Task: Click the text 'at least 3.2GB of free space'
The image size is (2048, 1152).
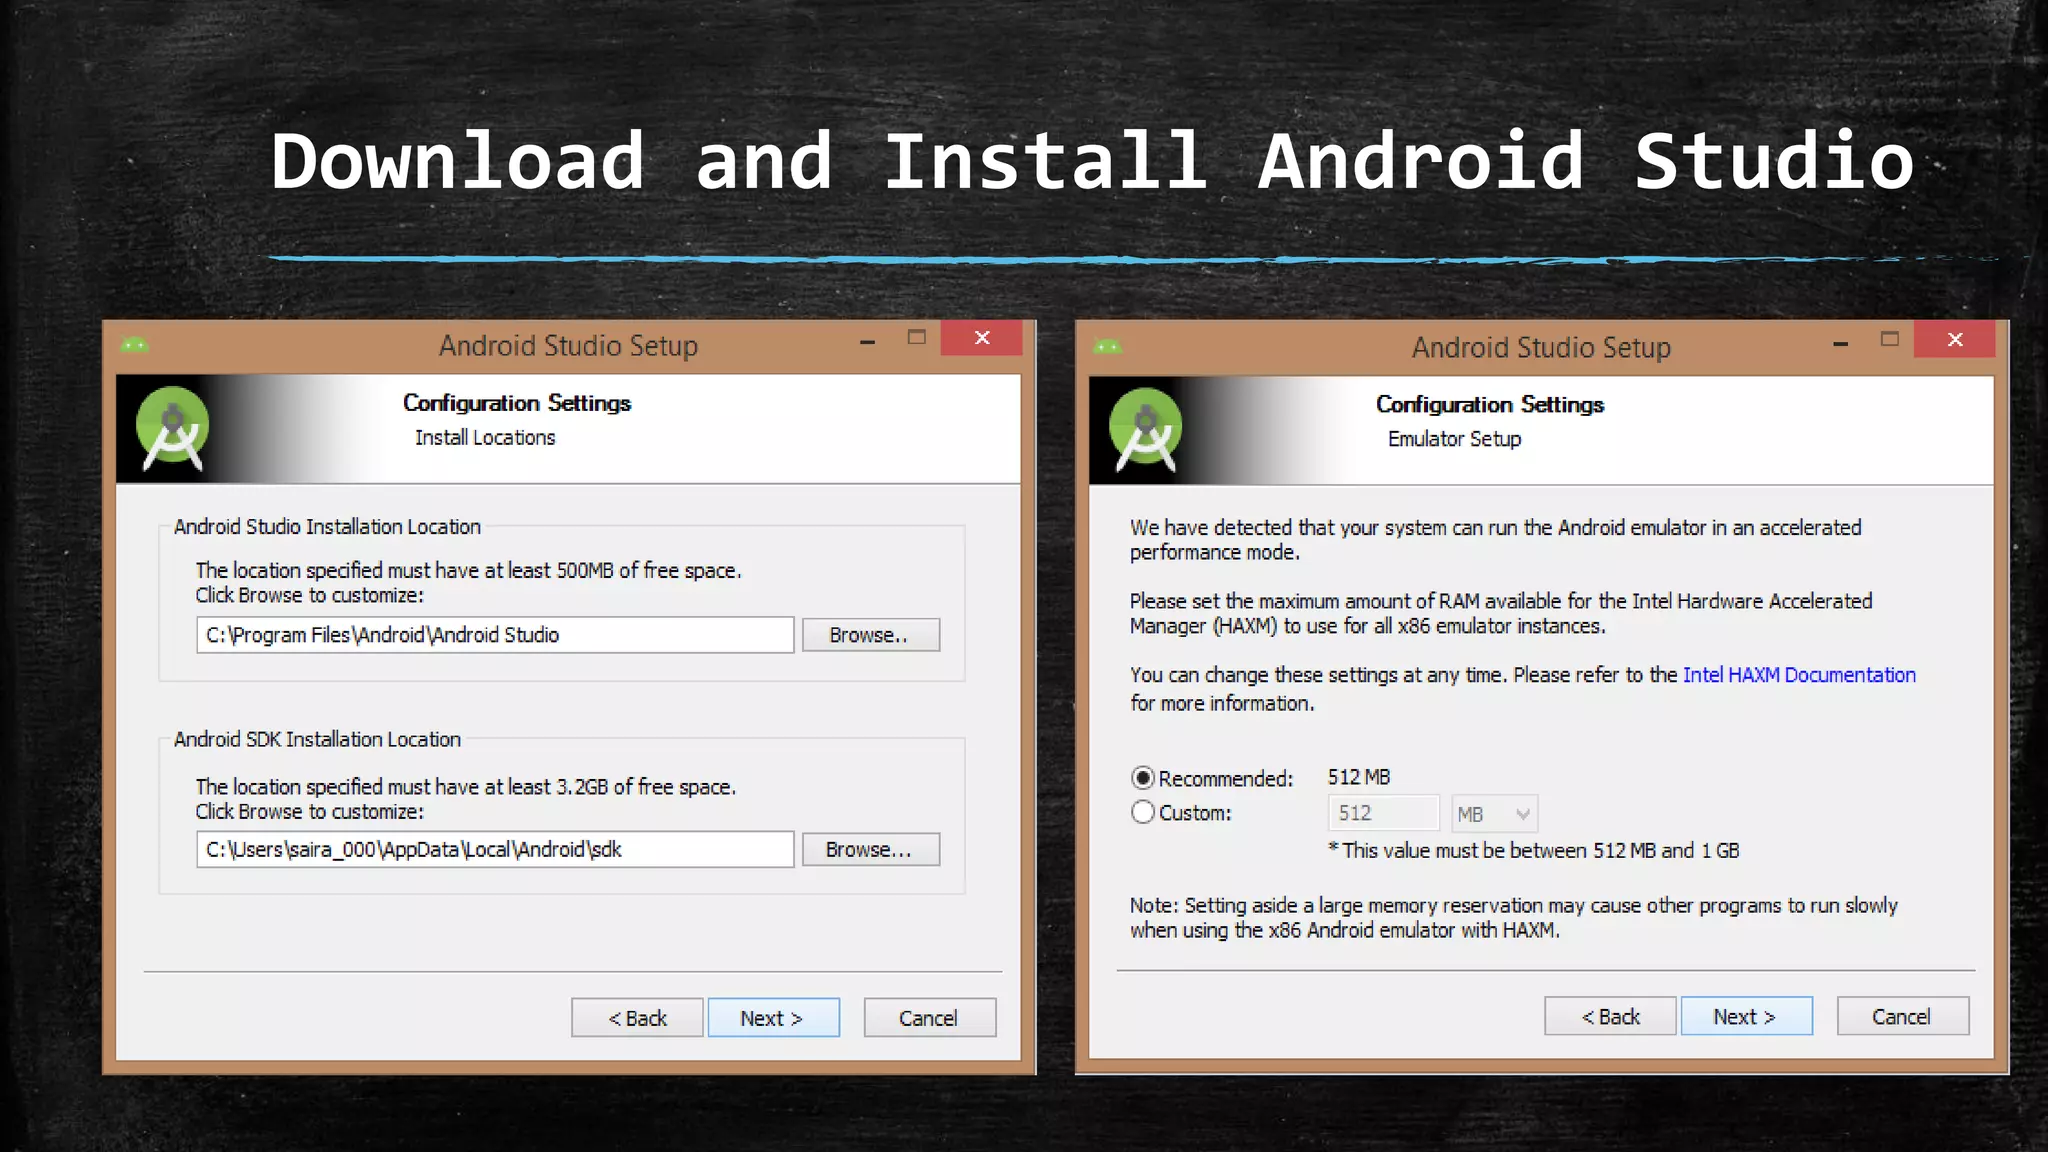Action: 608,787
